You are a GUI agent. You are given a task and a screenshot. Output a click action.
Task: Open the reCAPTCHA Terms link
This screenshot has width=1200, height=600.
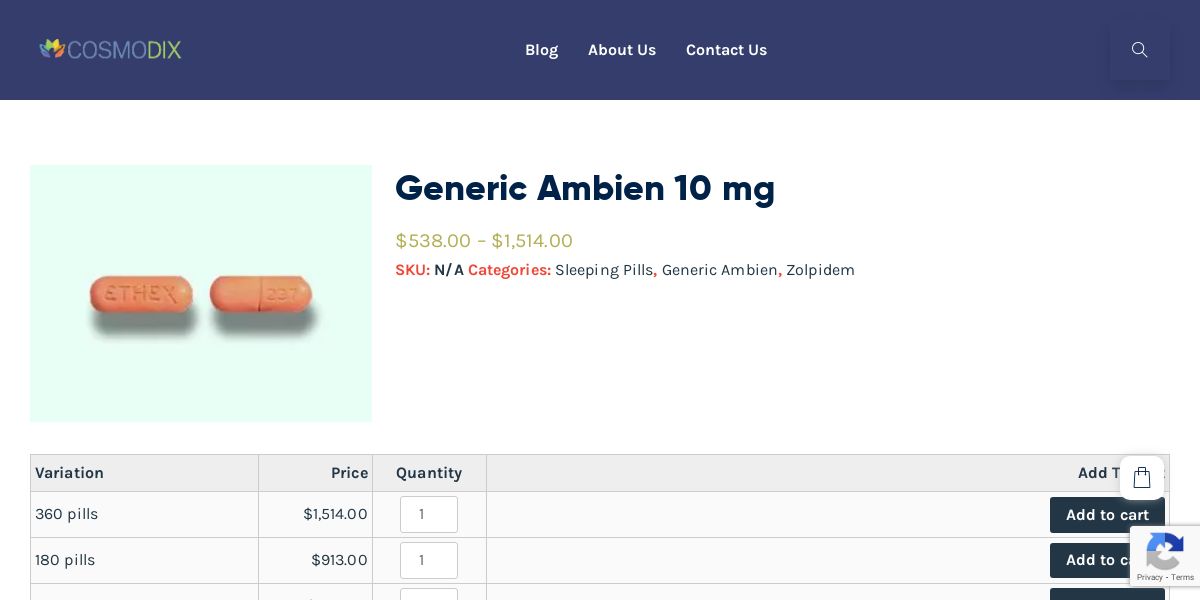[x=1182, y=577]
